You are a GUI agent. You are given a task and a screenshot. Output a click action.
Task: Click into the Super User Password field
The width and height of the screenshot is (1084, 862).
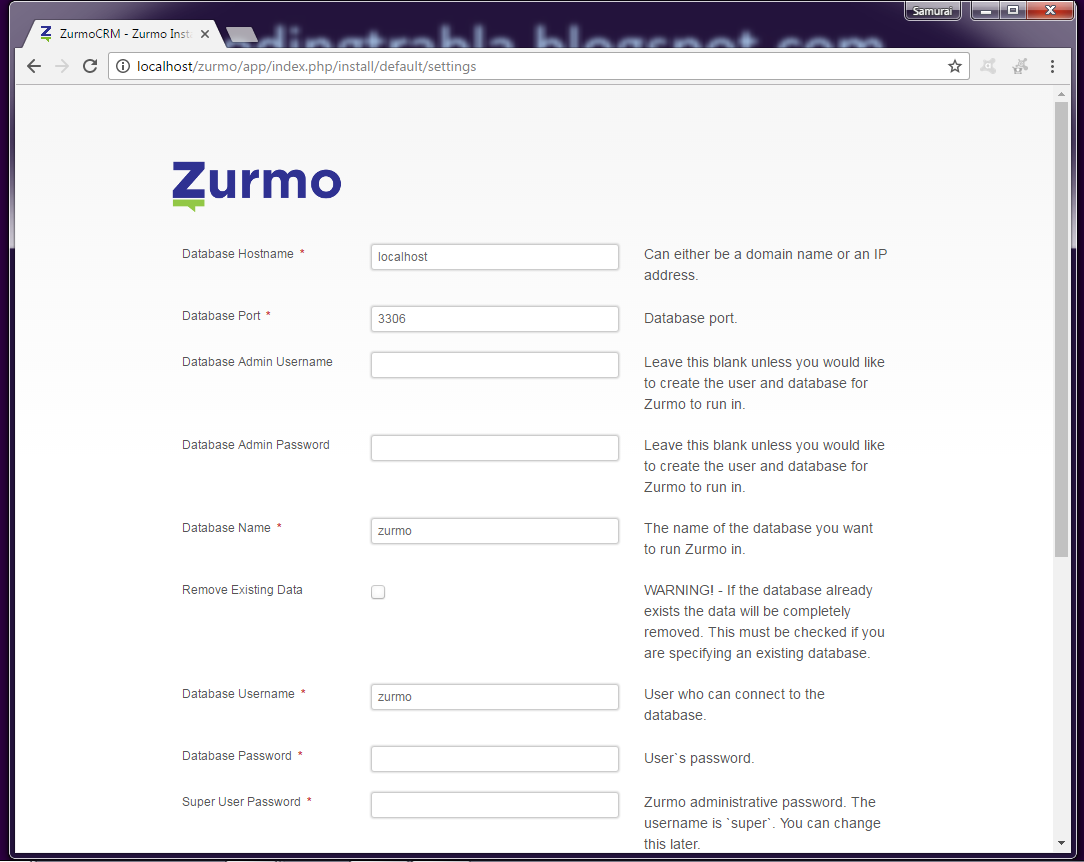coord(494,805)
